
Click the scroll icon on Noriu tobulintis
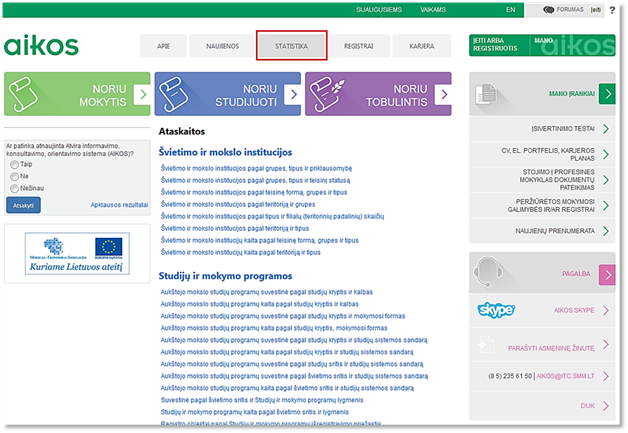(x=326, y=94)
